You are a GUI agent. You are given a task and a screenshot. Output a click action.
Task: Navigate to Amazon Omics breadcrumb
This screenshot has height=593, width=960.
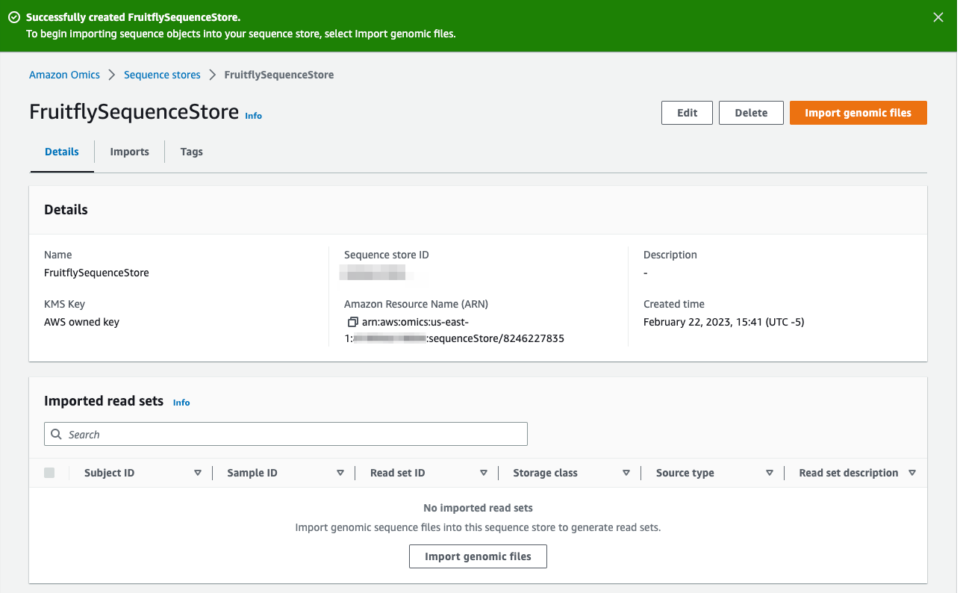63,74
